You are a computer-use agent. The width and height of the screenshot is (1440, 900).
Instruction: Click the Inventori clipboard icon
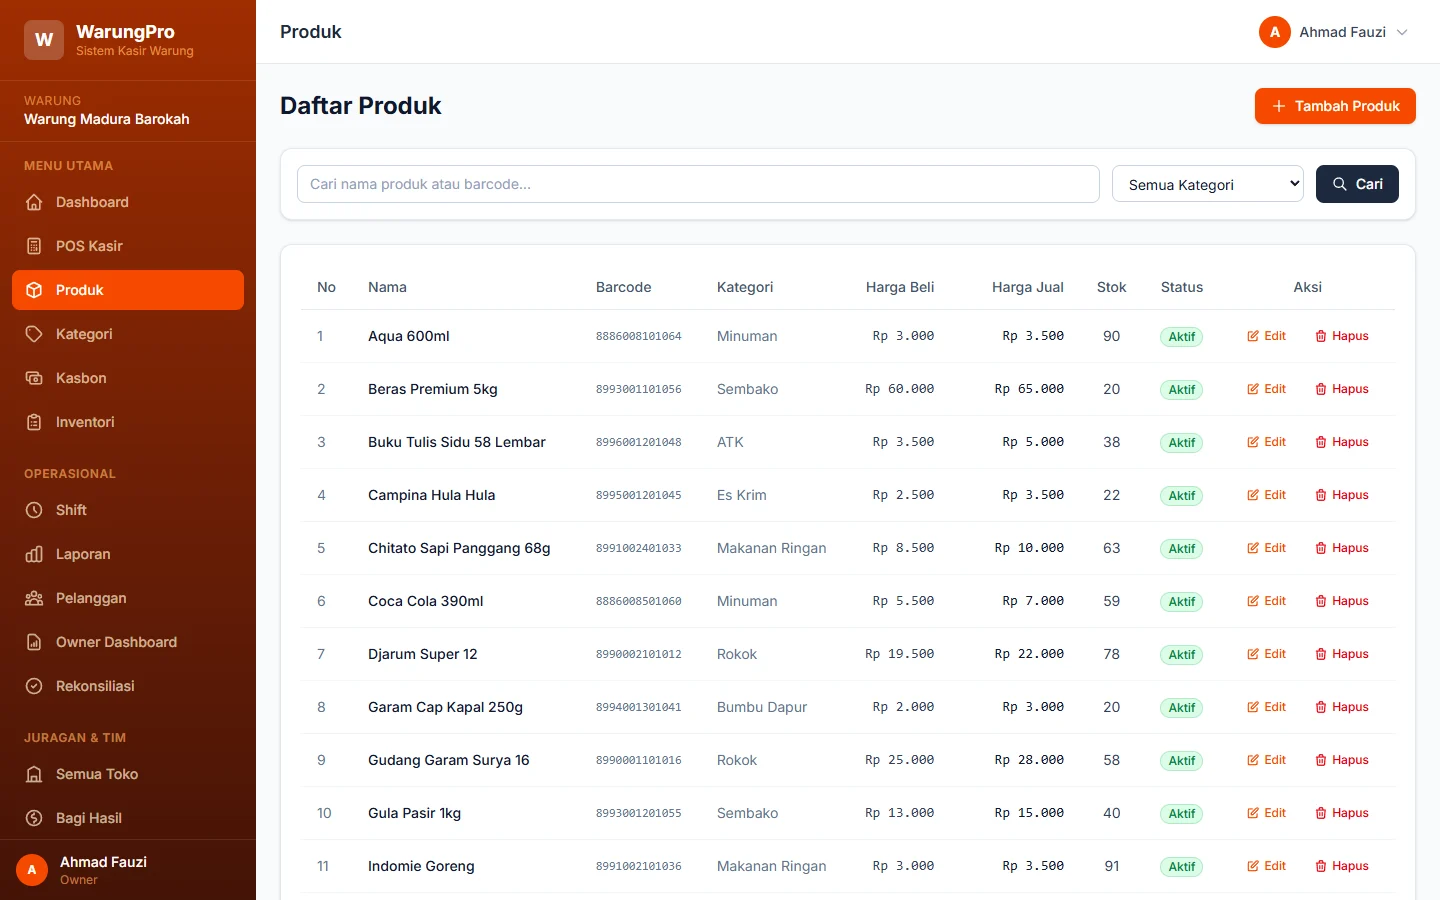click(34, 422)
